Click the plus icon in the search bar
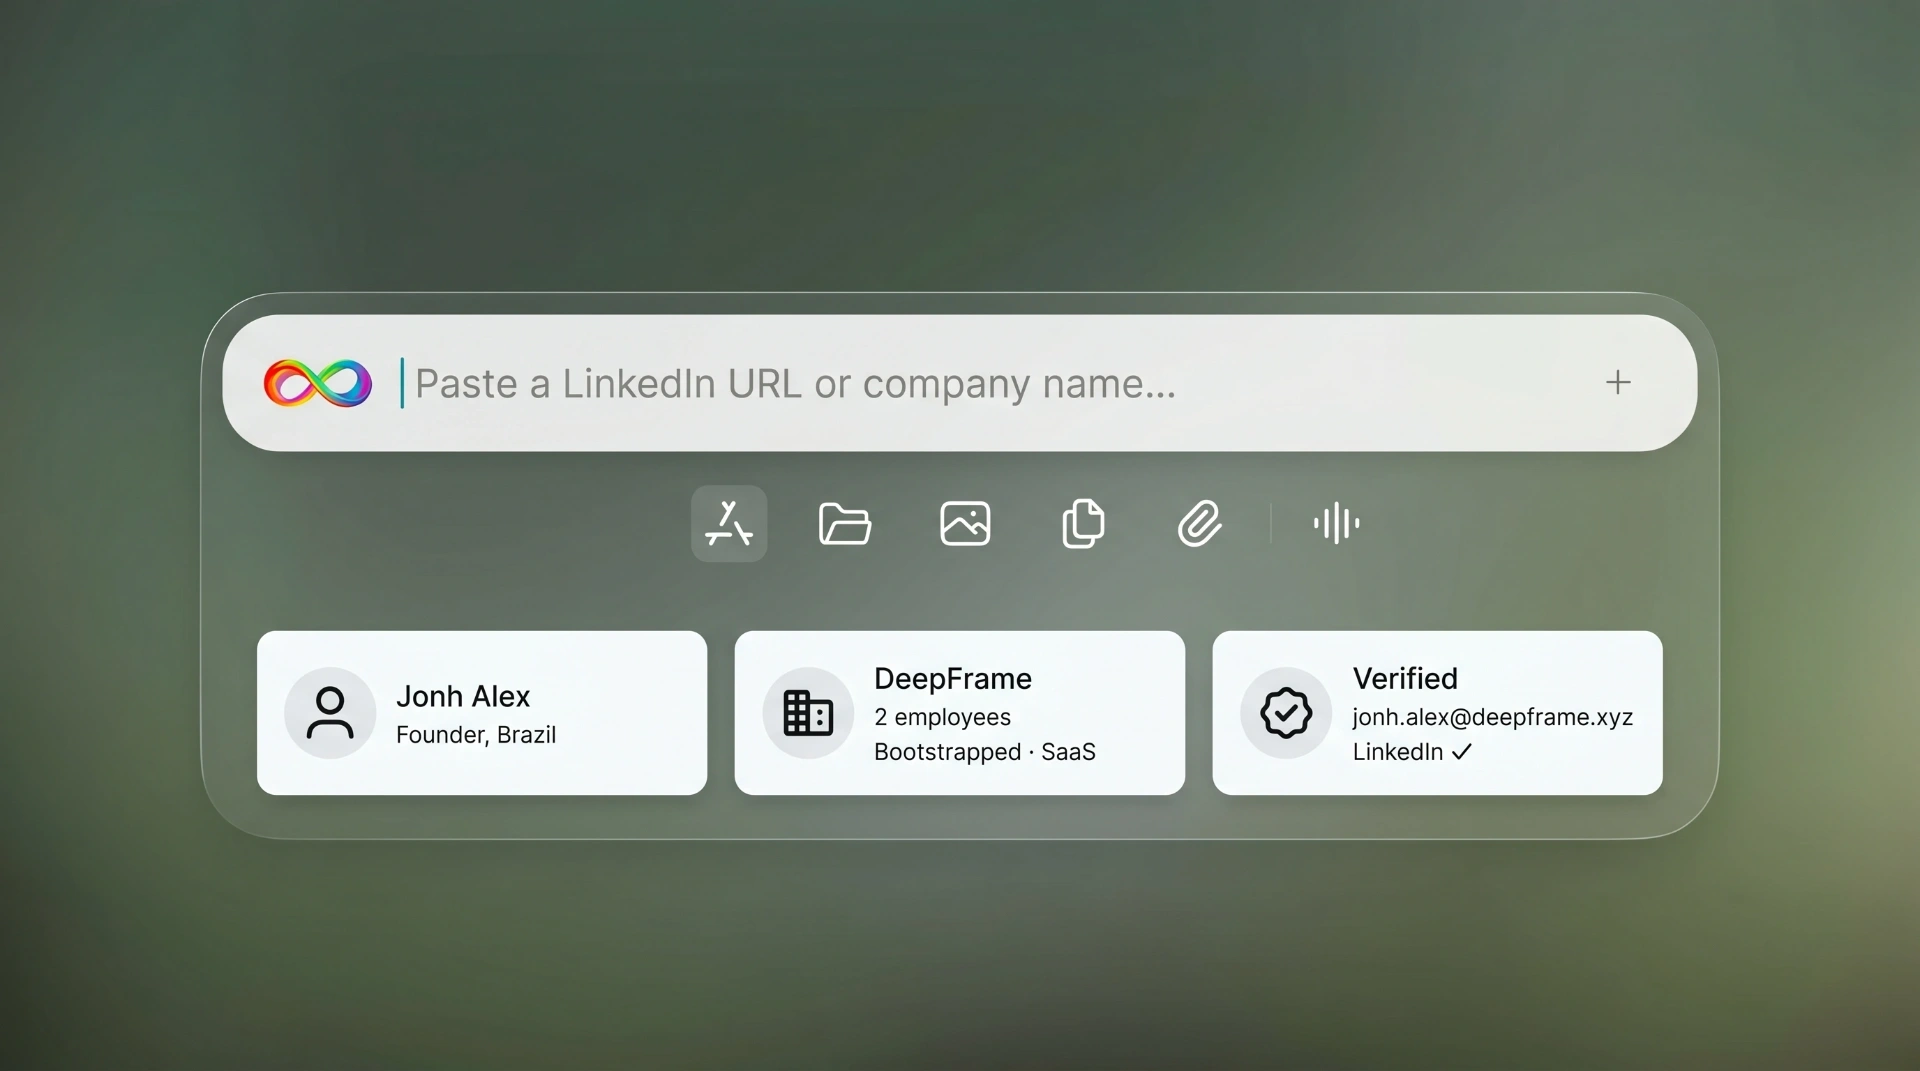 tap(1618, 382)
